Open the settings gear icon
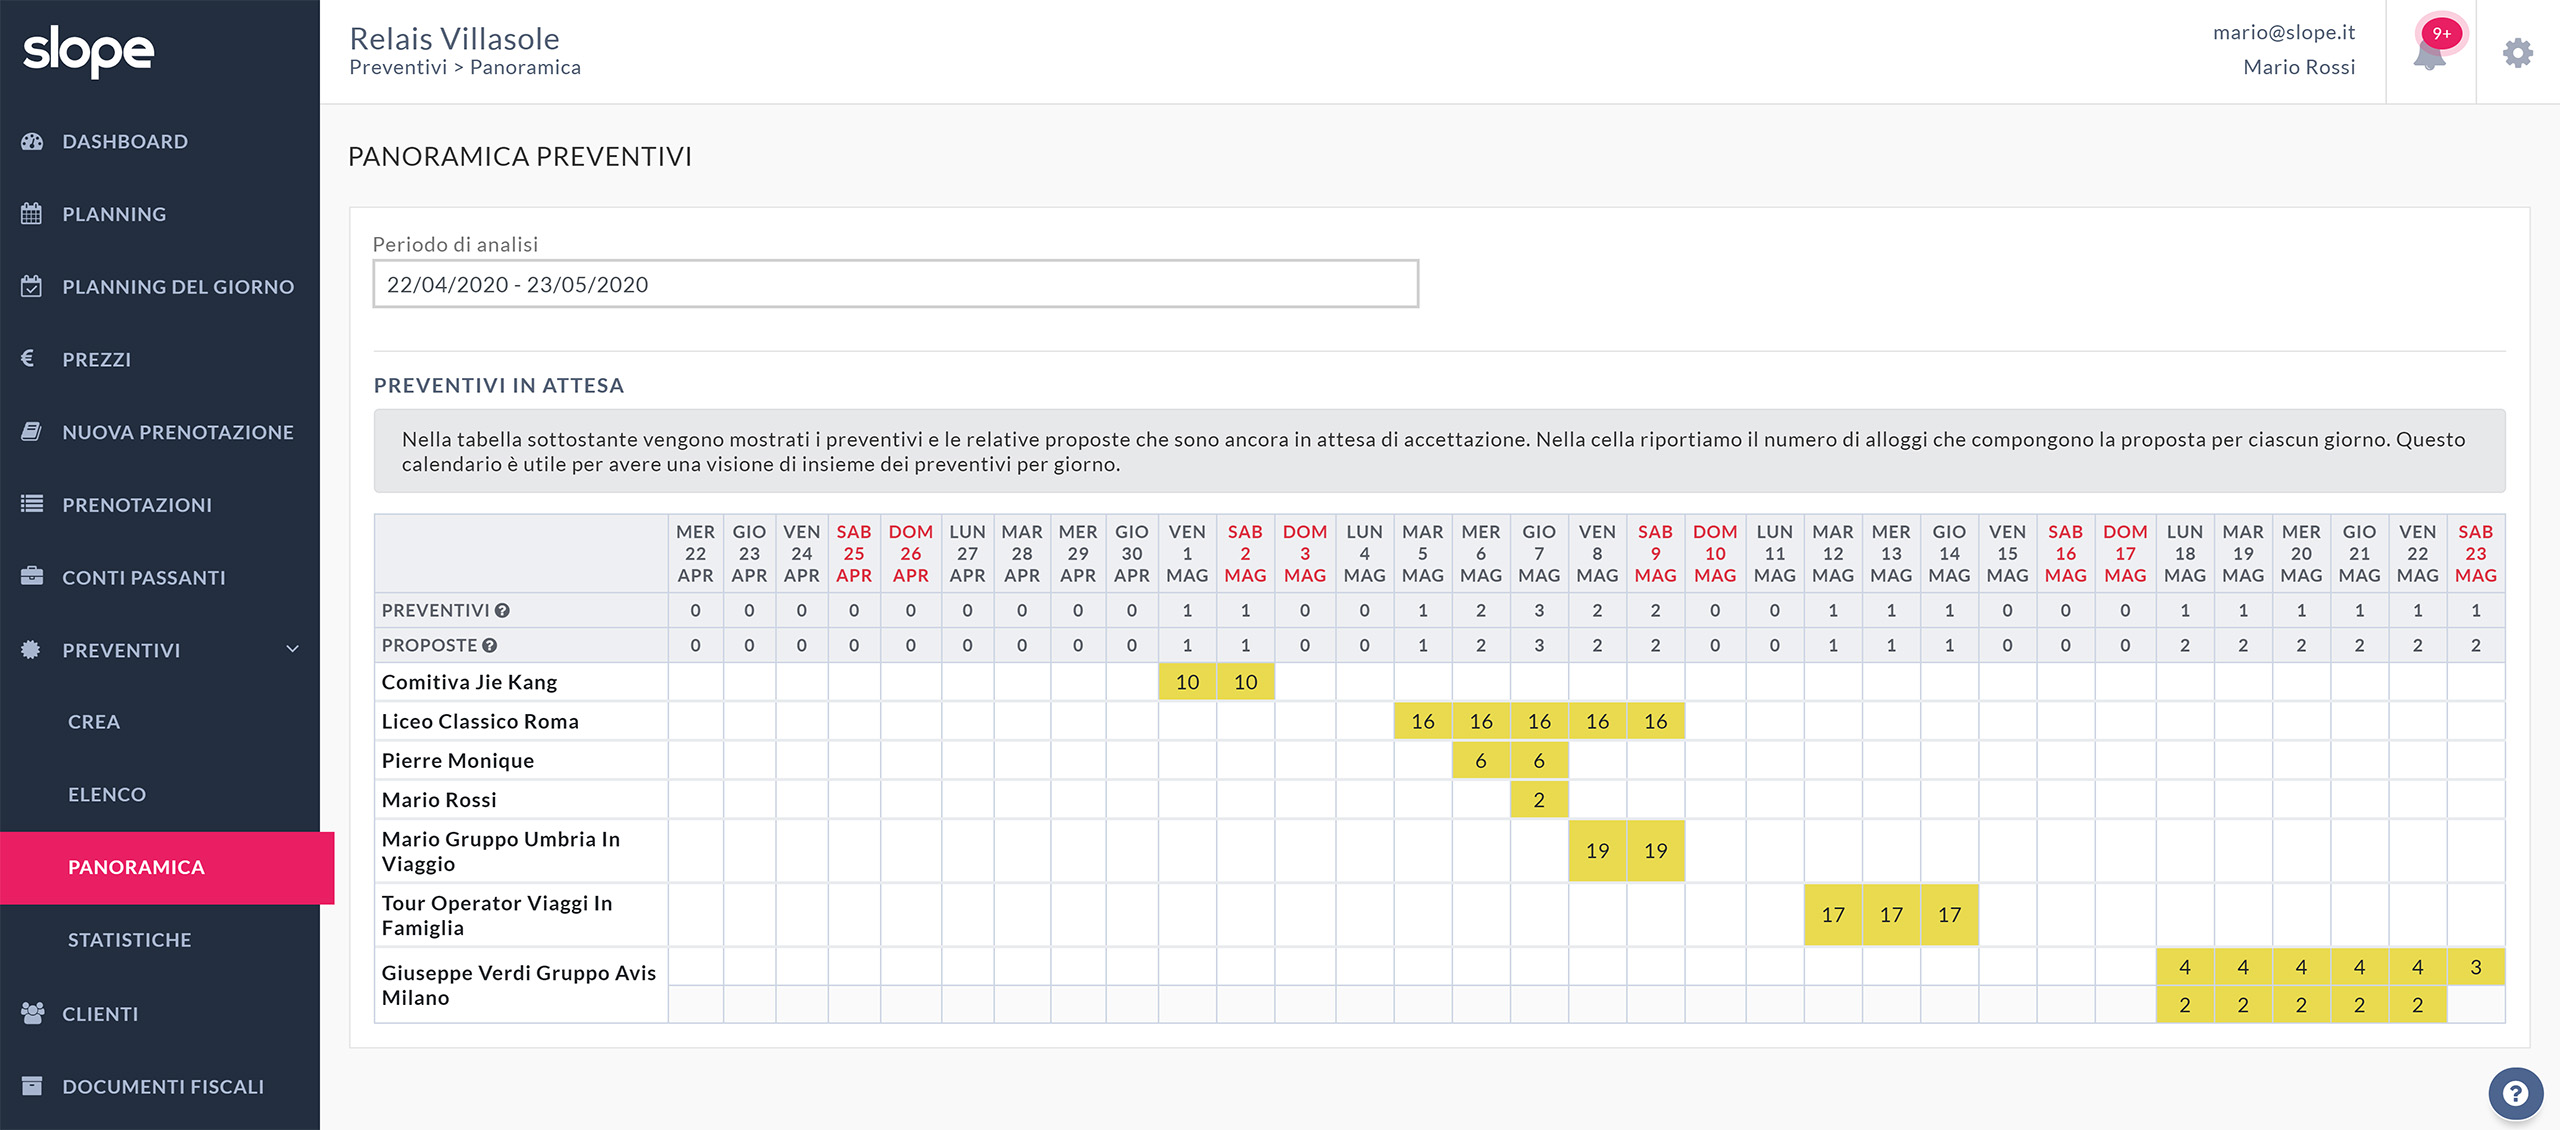 pos(2518,52)
